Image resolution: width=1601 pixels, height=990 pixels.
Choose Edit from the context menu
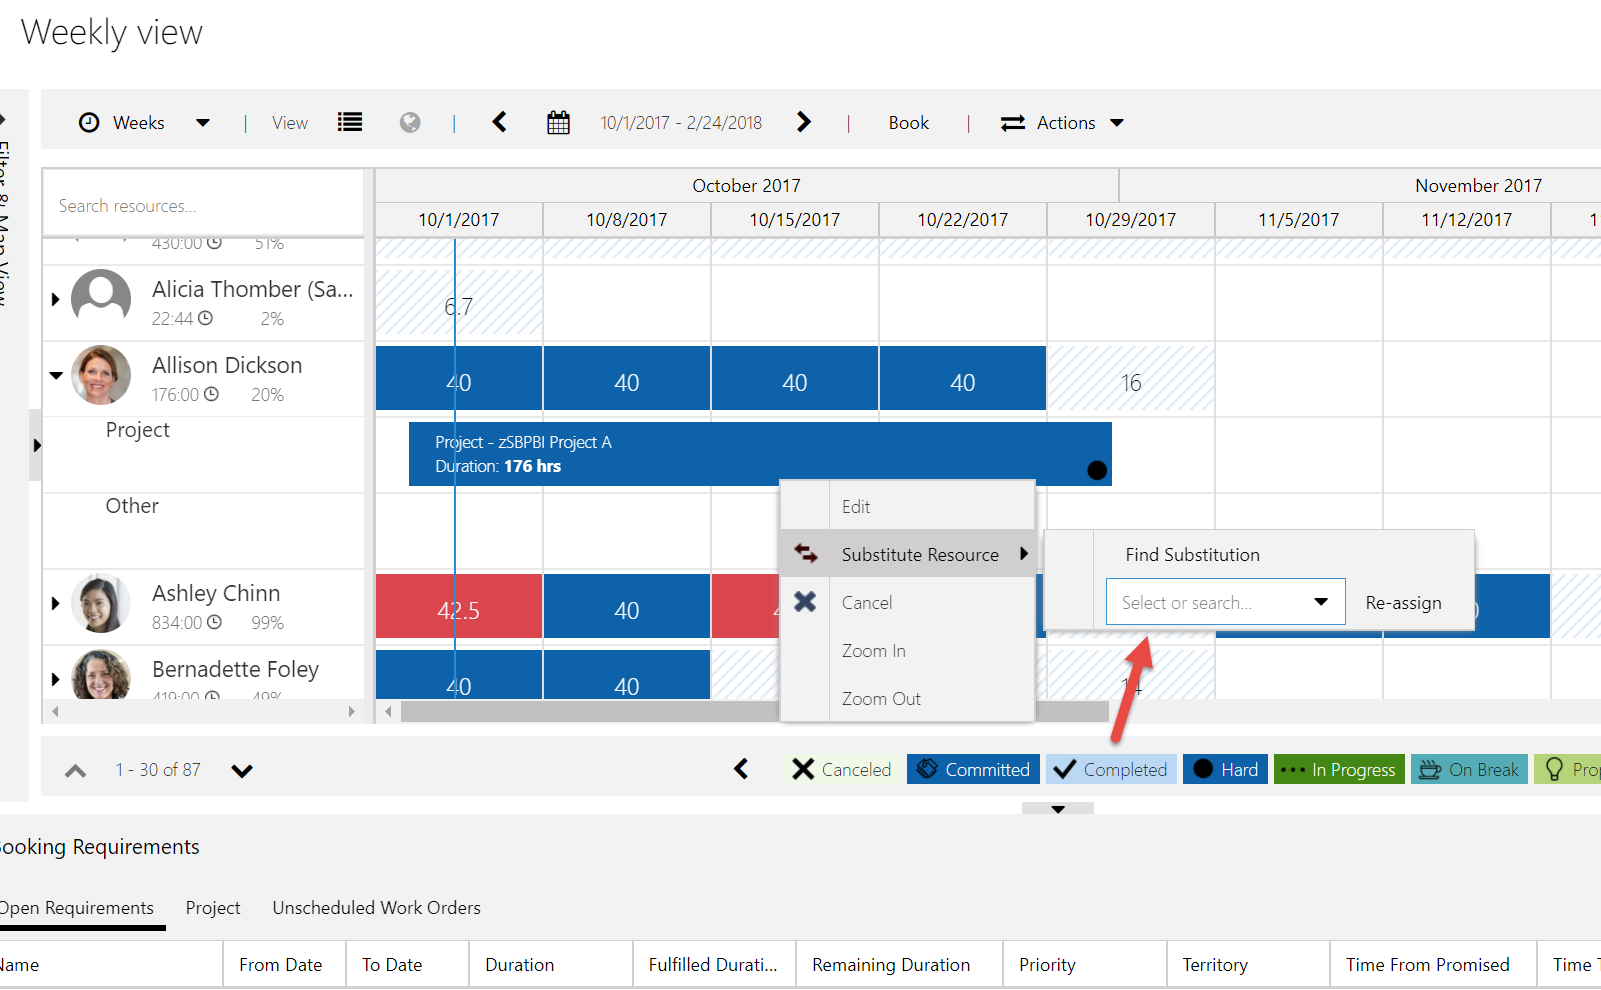pos(856,507)
